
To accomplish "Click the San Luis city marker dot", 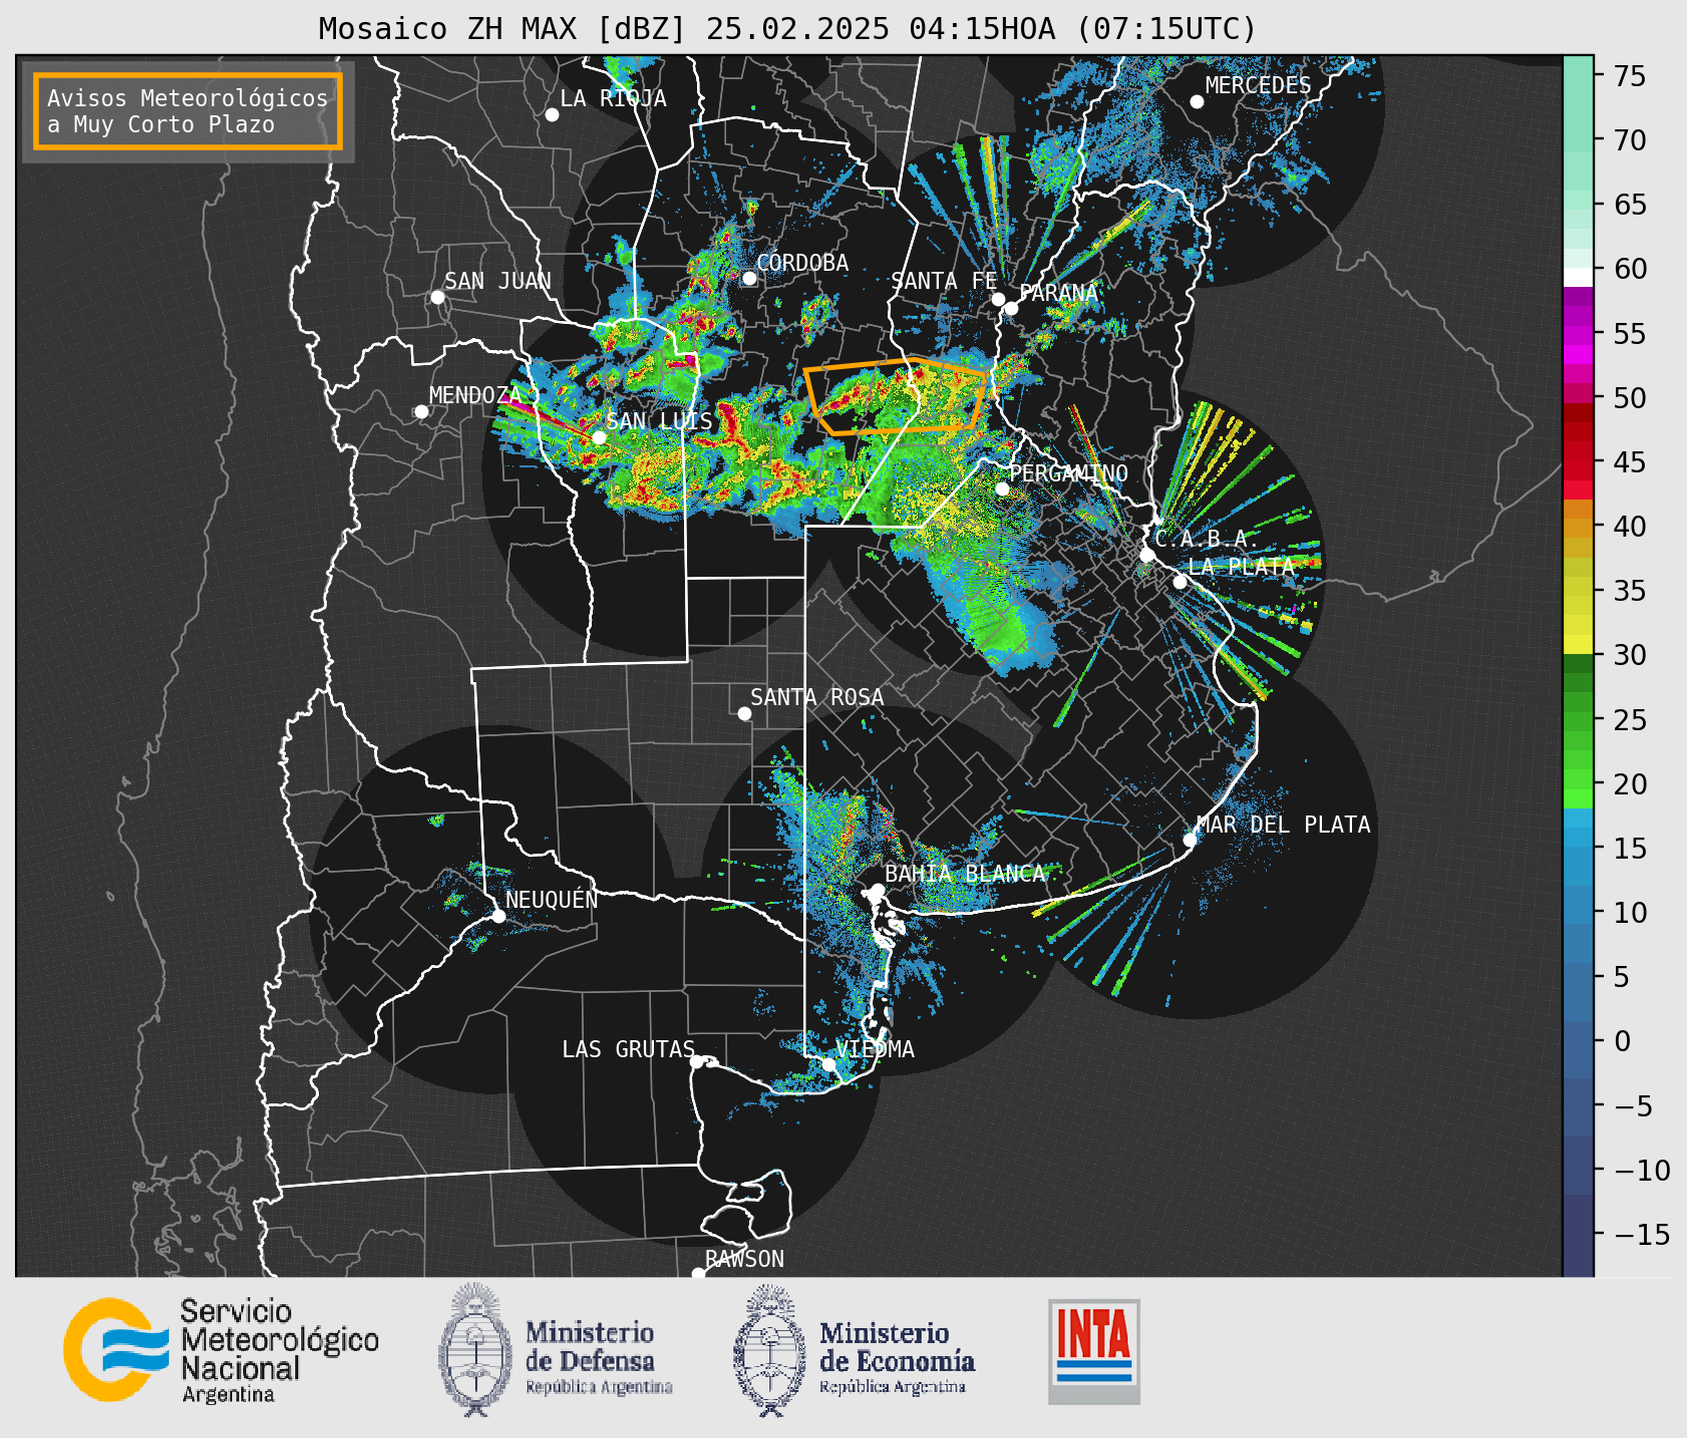I will point(599,437).
